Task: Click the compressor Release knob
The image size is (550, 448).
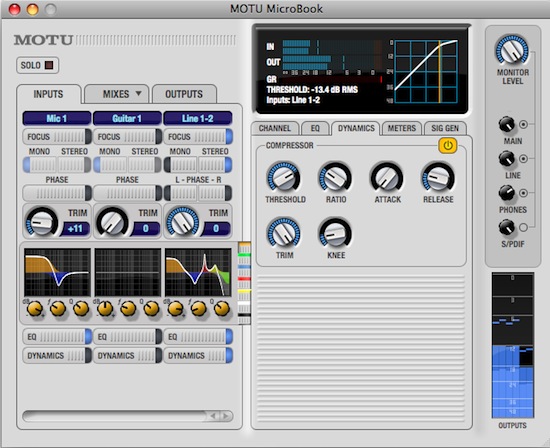Action: click(x=438, y=177)
